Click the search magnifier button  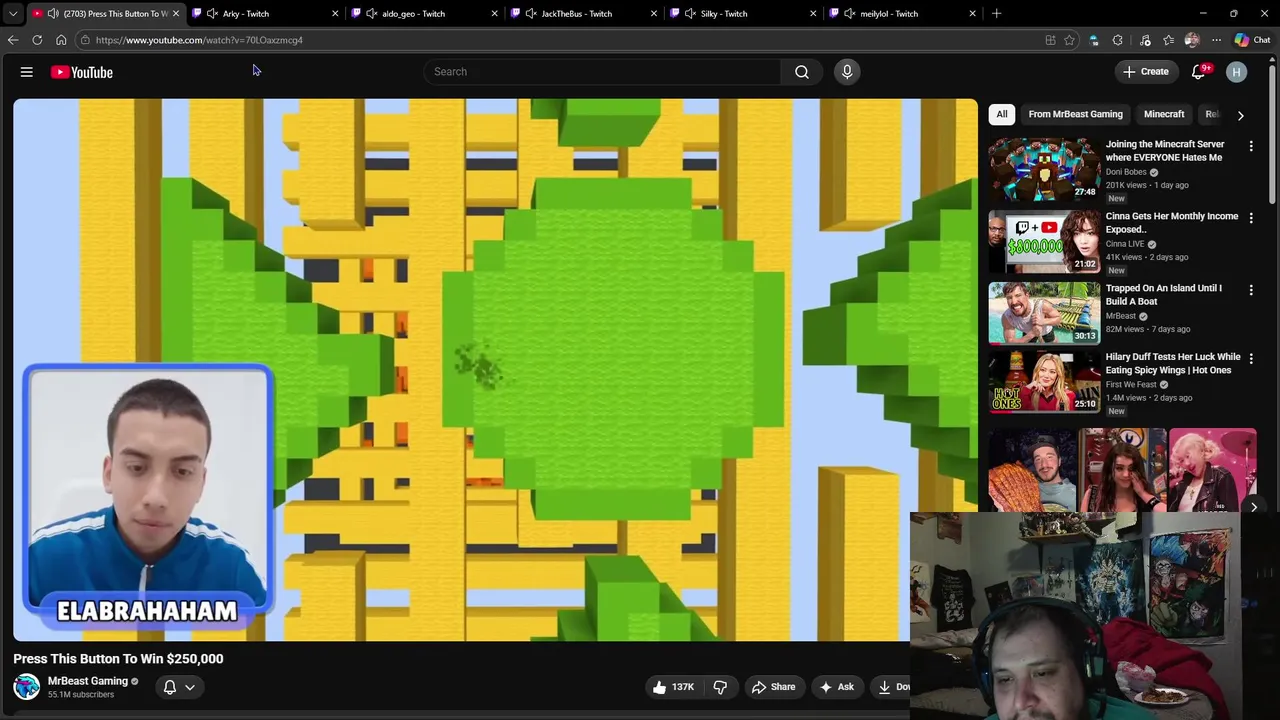(x=802, y=72)
